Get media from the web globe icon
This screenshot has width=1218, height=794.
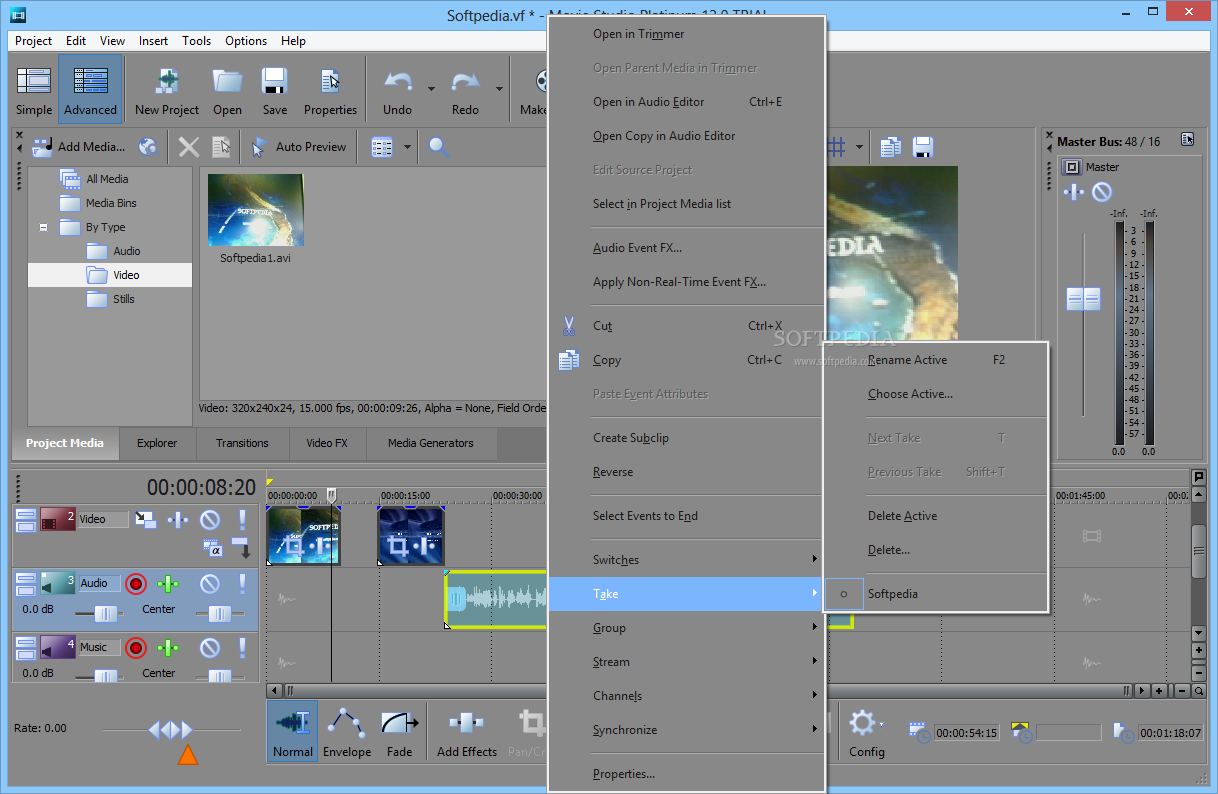(148, 147)
